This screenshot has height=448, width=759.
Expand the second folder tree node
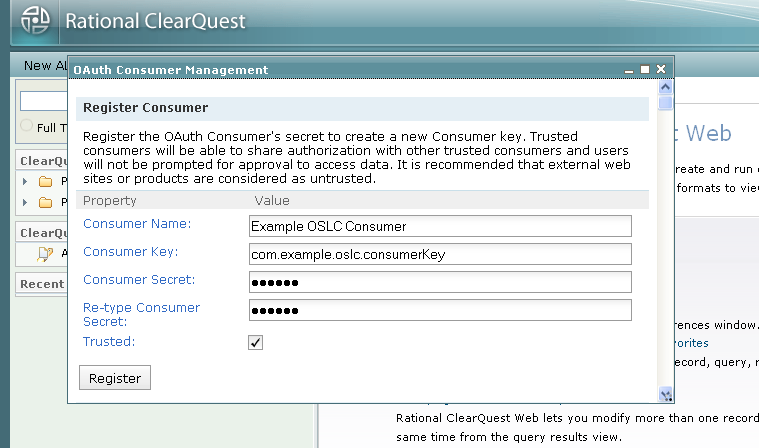25,202
